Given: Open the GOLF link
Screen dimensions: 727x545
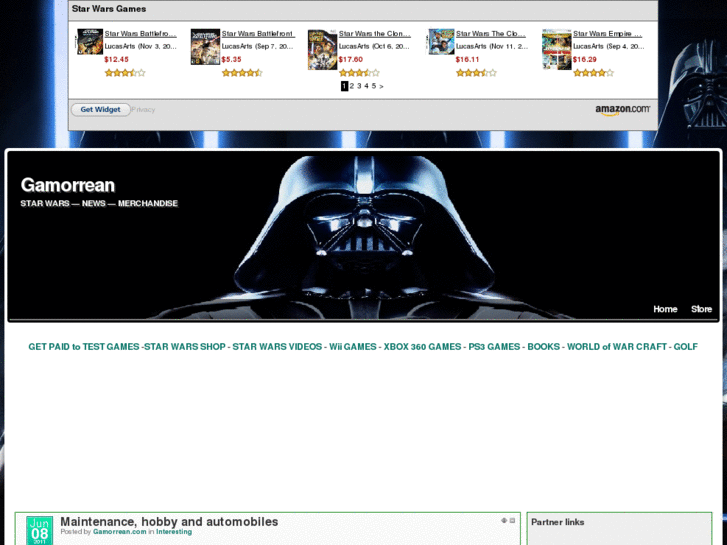Looking at the screenshot, I should pos(686,347).
